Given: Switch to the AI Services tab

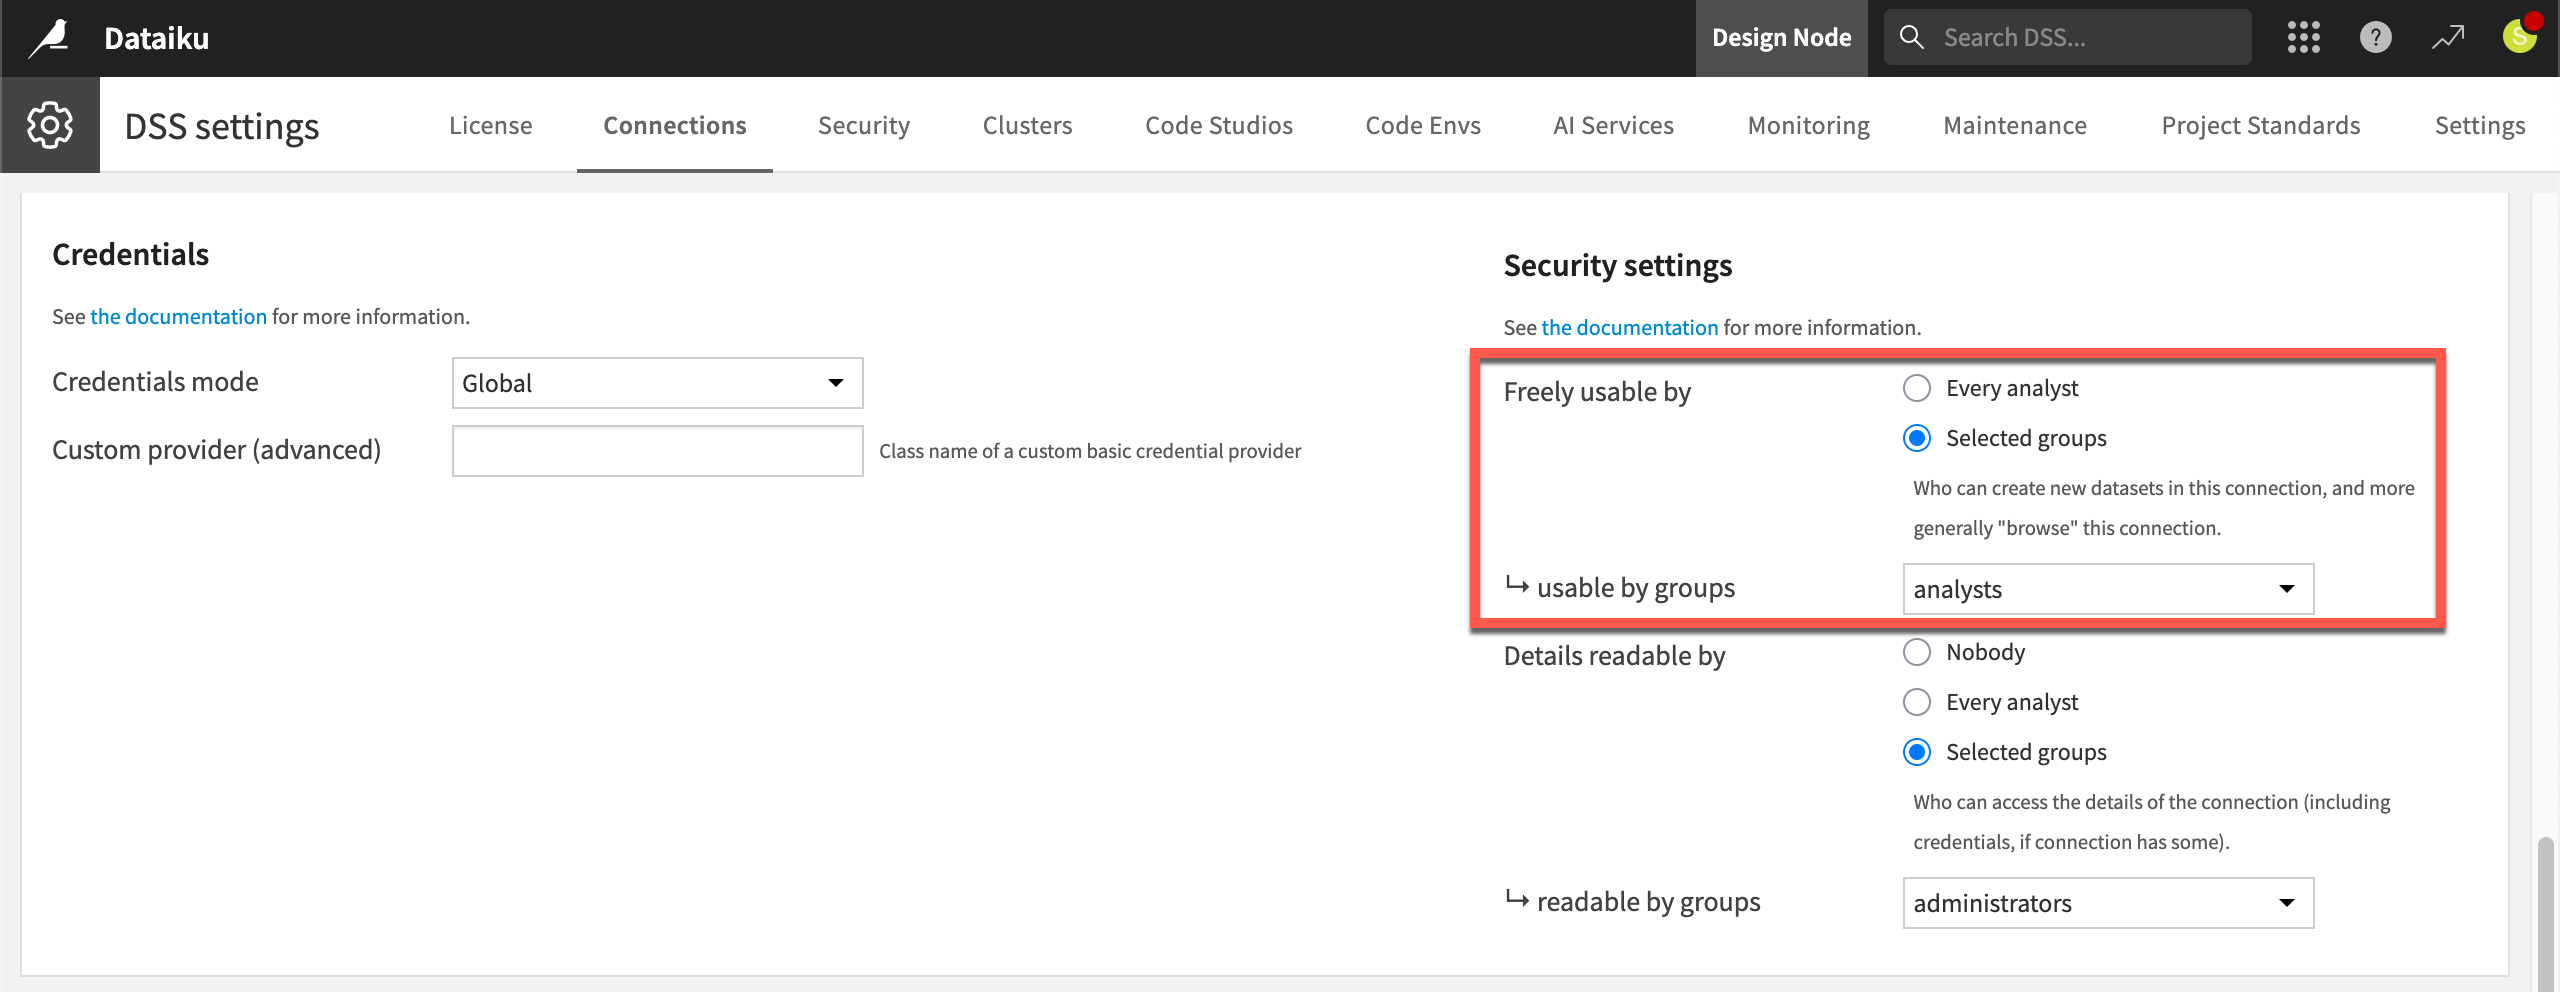Looking at the screenshot, I should 1613,125.
